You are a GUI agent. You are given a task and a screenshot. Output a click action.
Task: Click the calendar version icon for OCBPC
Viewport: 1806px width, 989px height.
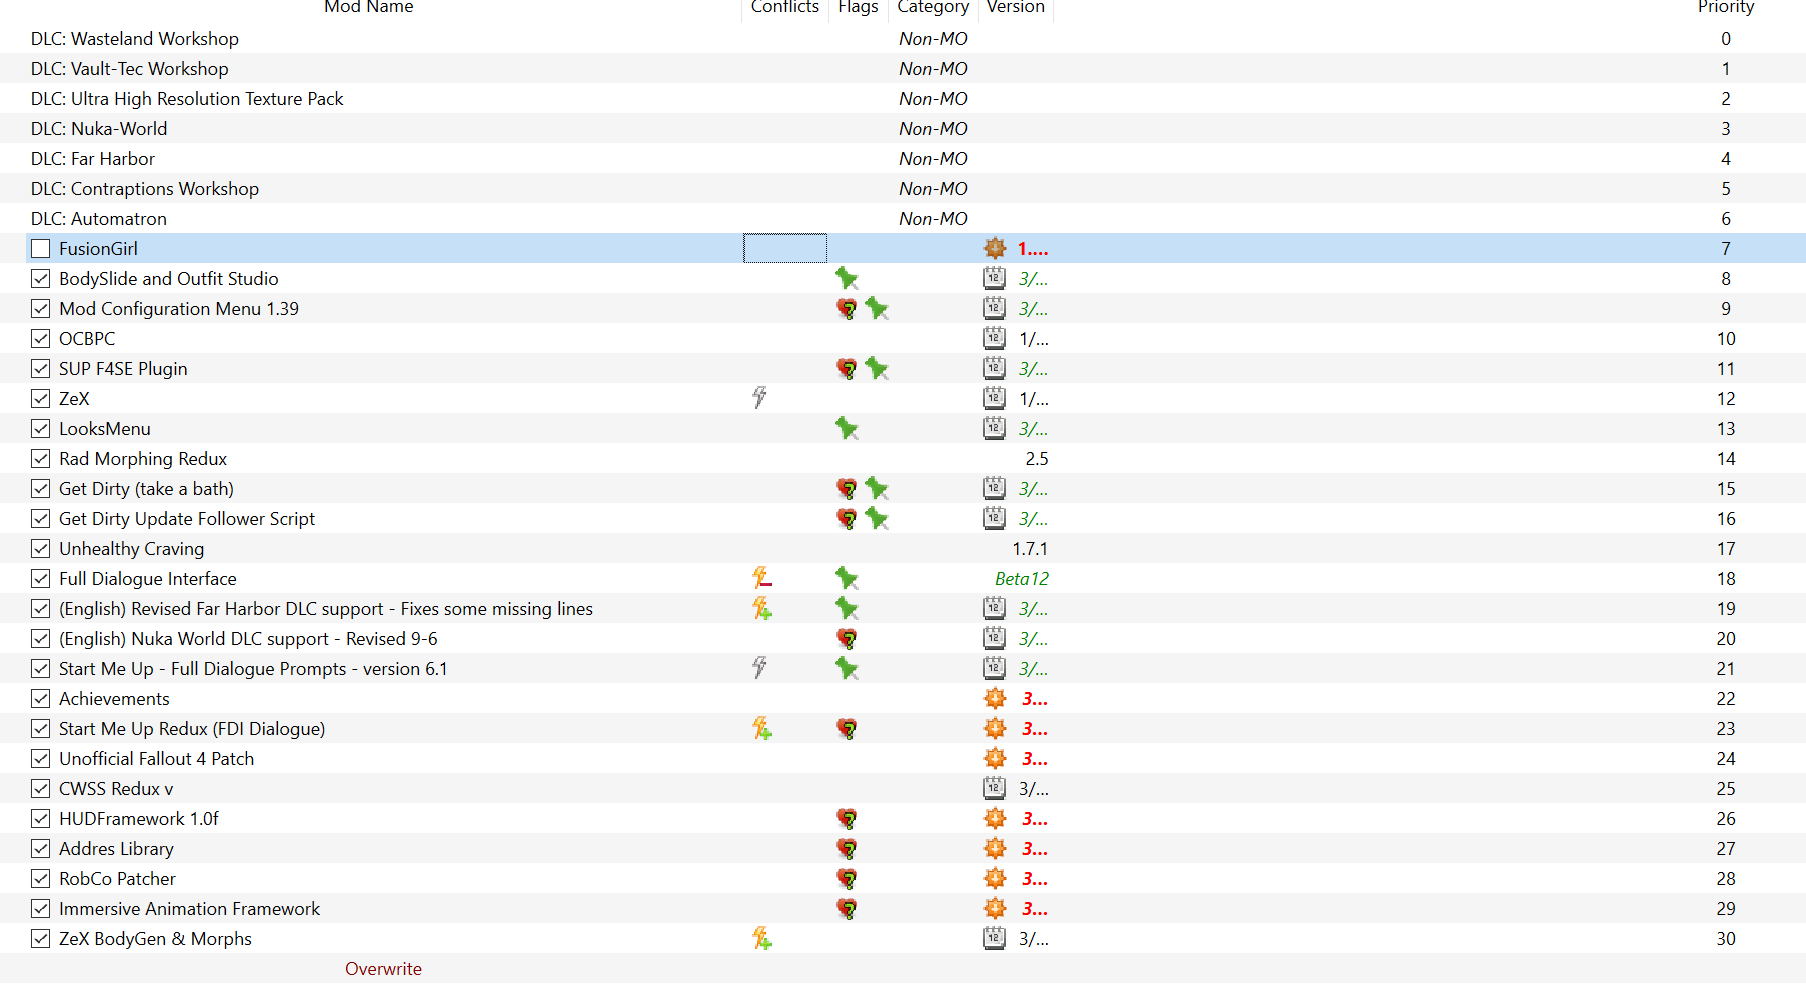(994, 338)
